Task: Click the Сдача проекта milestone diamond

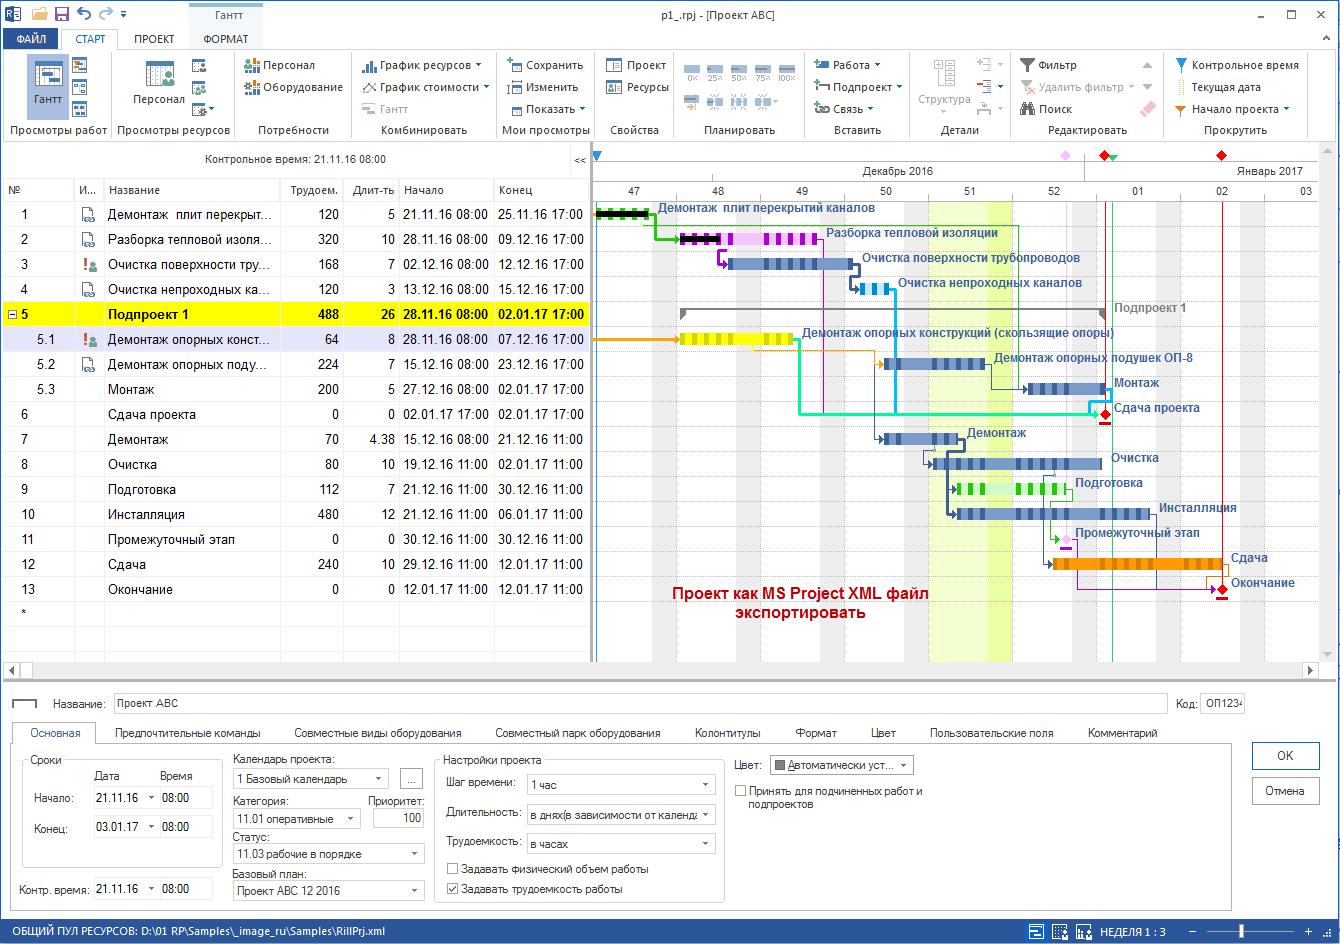Action: (1105, 414)
